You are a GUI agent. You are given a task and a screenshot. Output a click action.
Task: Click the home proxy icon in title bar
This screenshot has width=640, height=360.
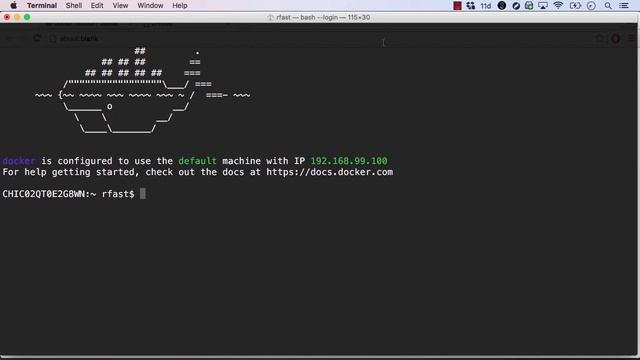click(x=270, y=17)
